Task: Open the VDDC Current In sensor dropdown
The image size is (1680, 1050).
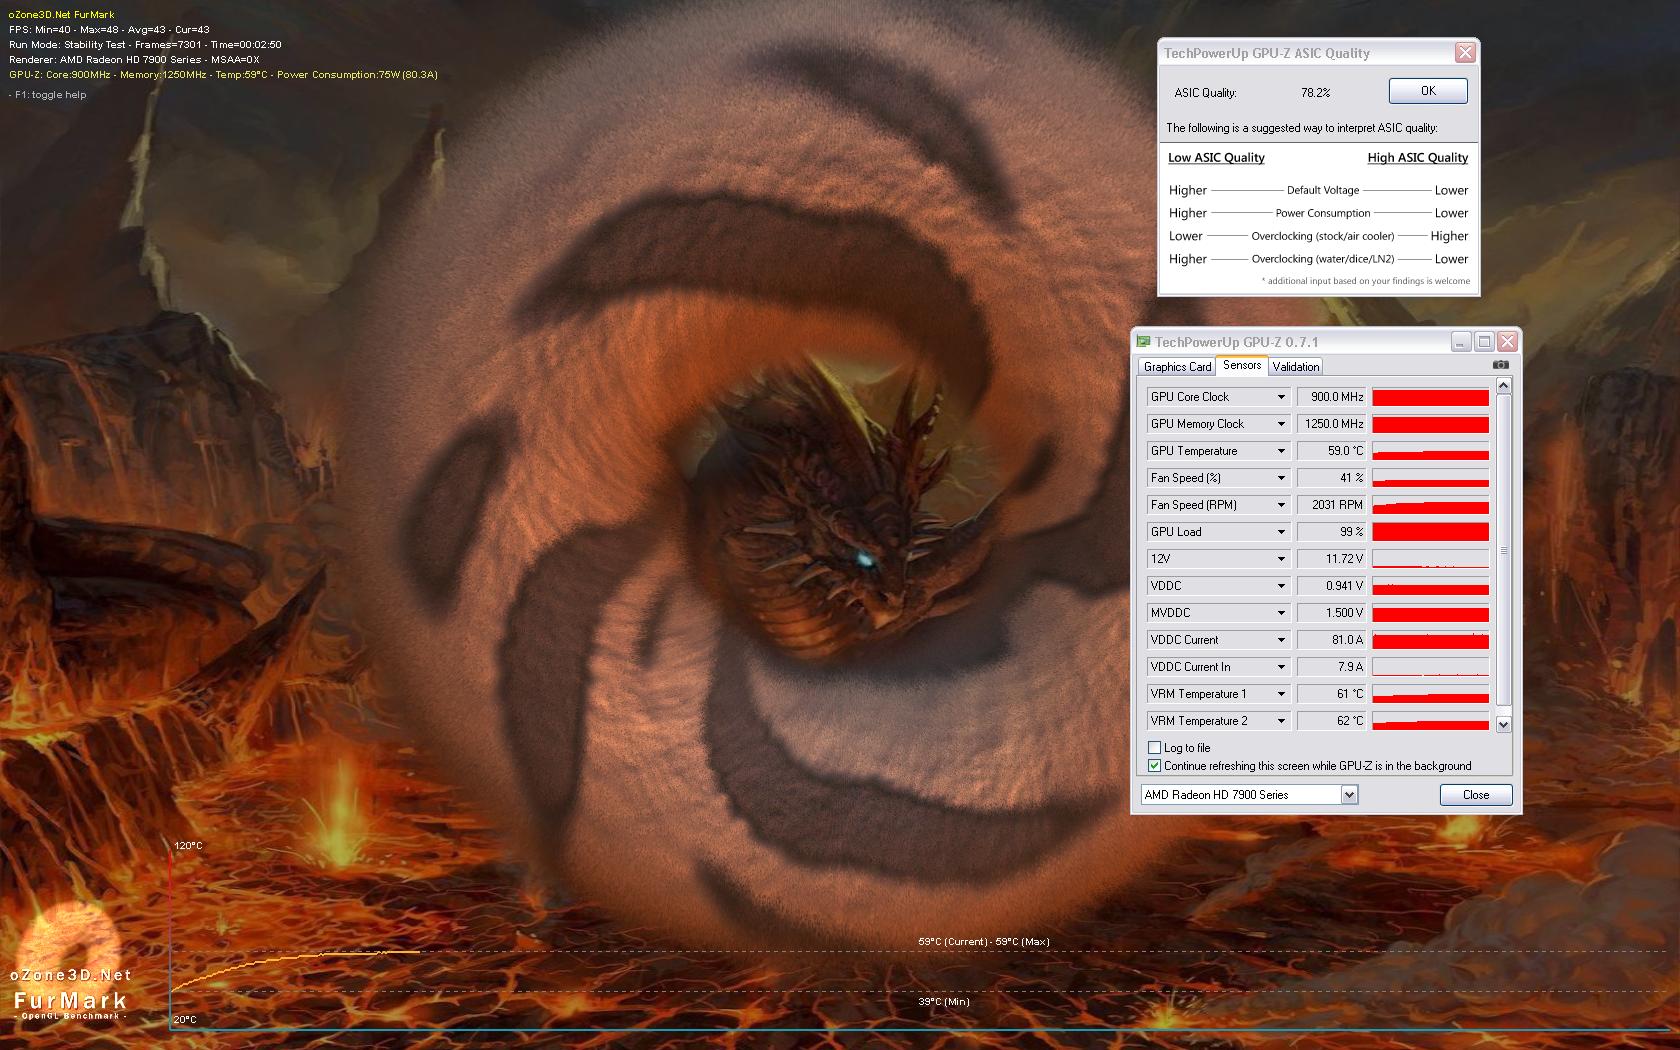Action: (1281, 667)
